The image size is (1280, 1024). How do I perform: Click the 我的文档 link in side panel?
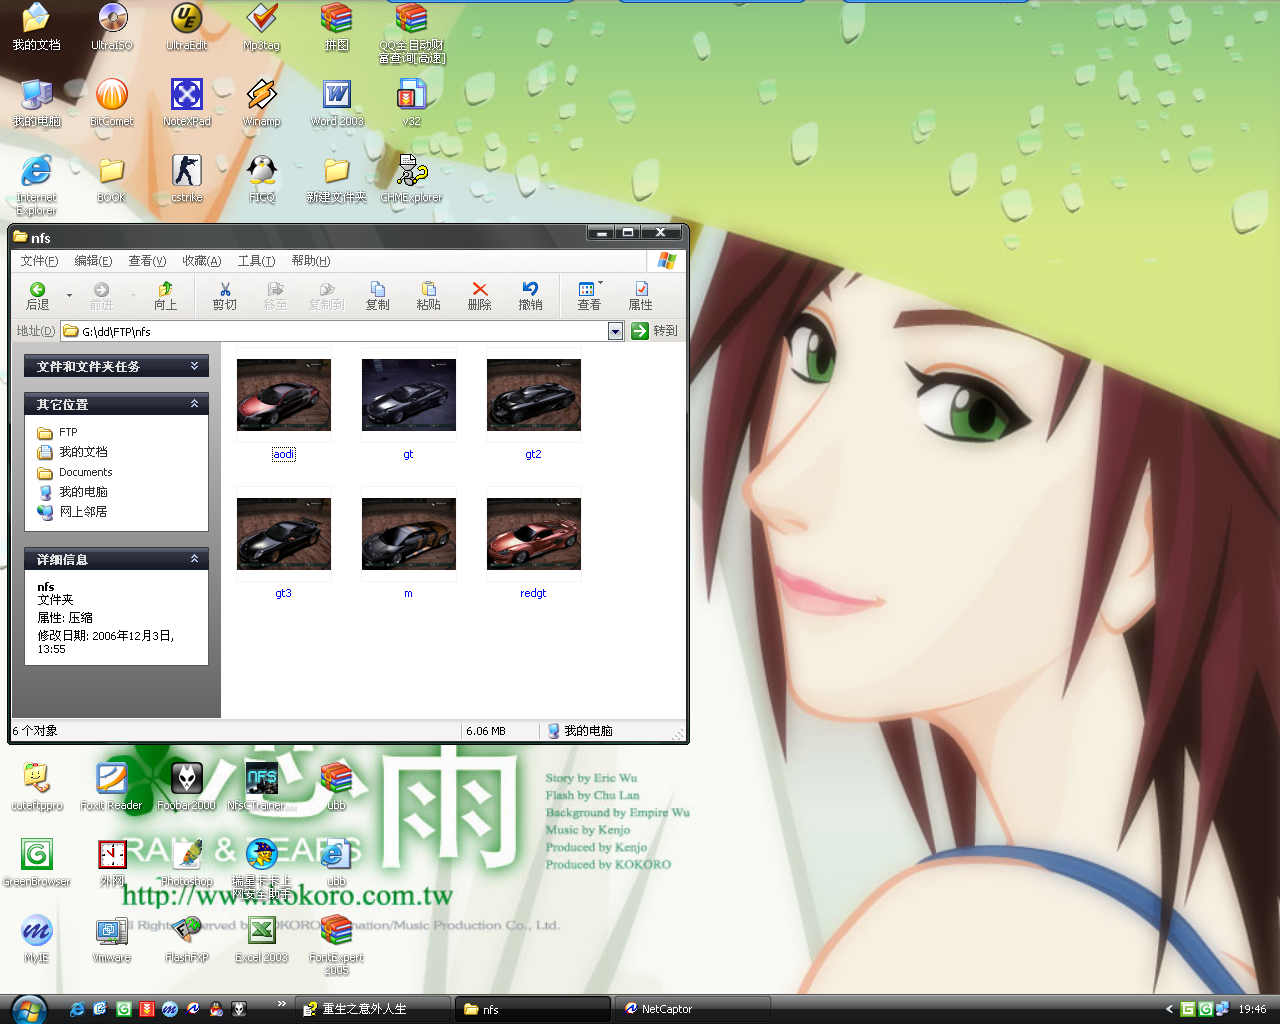click(x=83, y=452)
